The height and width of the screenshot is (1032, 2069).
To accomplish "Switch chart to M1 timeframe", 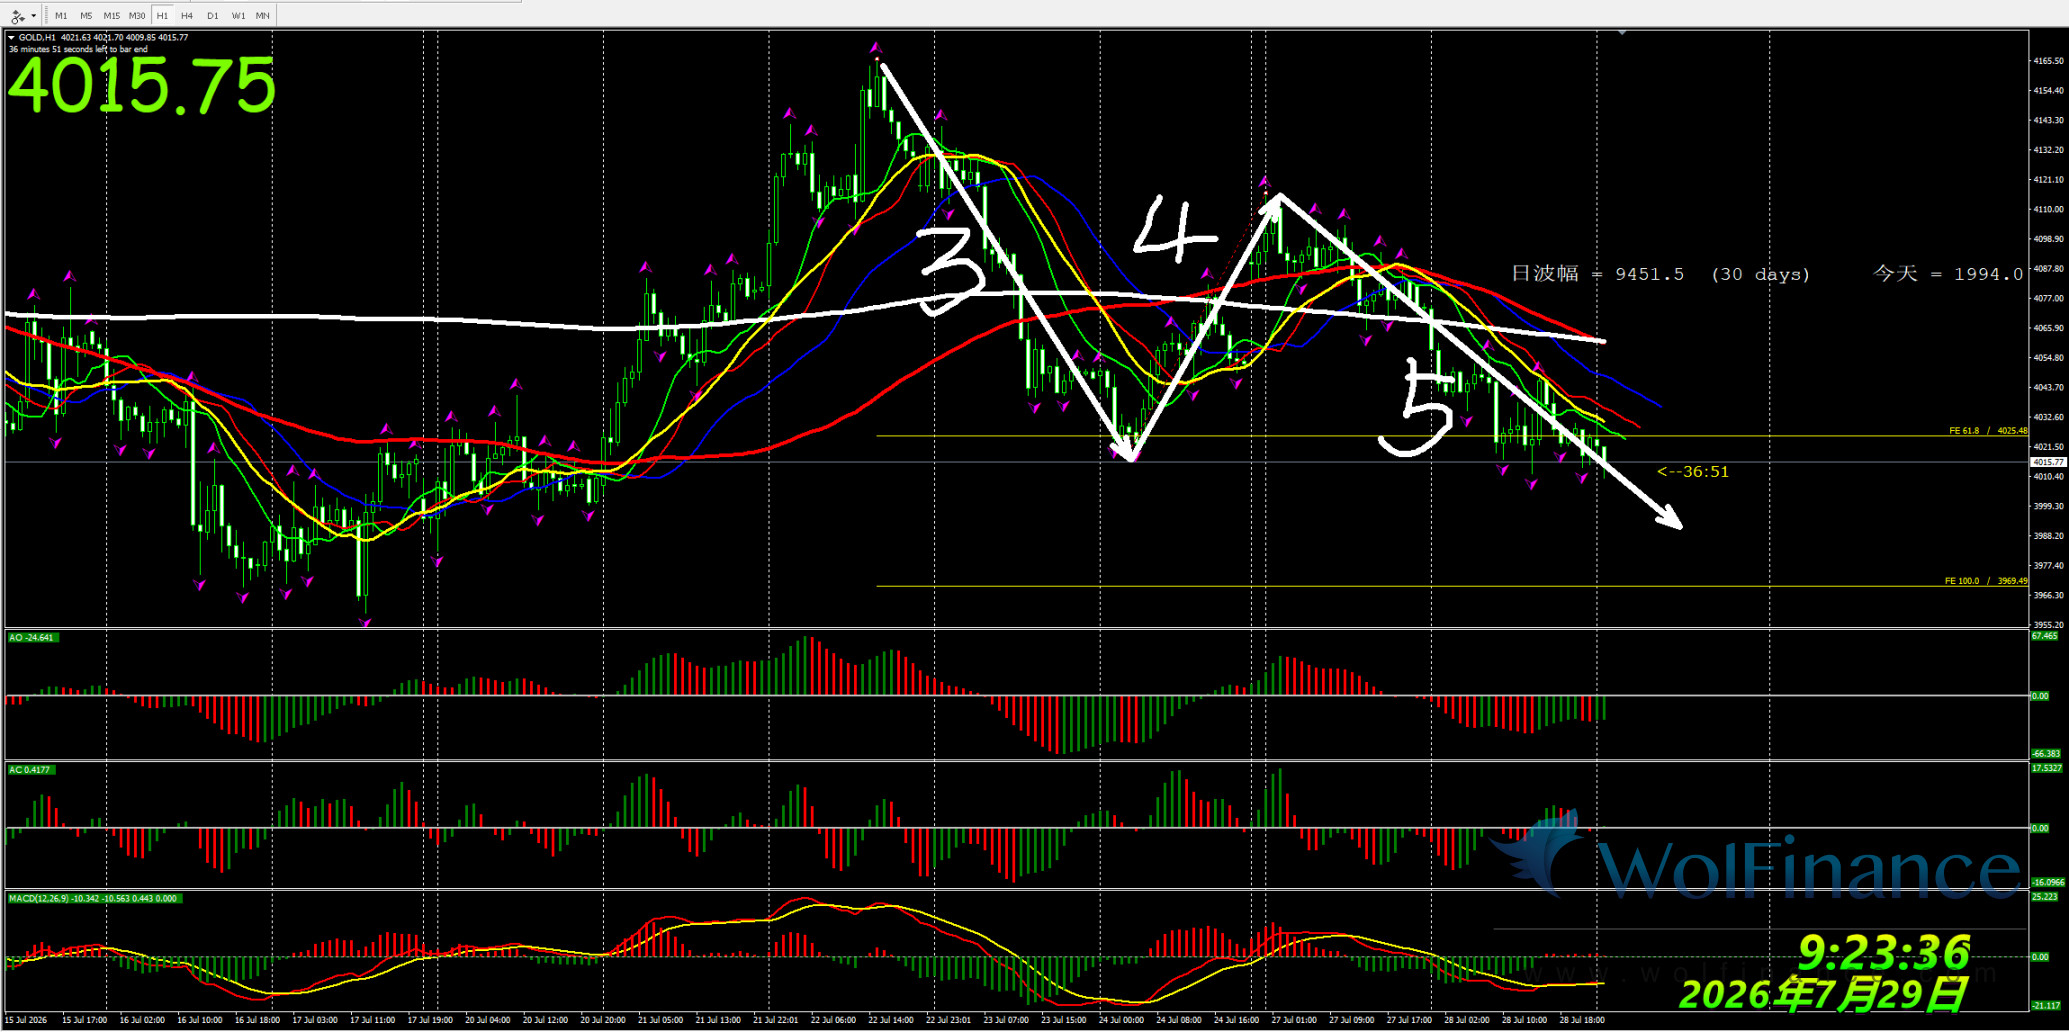I will tap(61, 16).
